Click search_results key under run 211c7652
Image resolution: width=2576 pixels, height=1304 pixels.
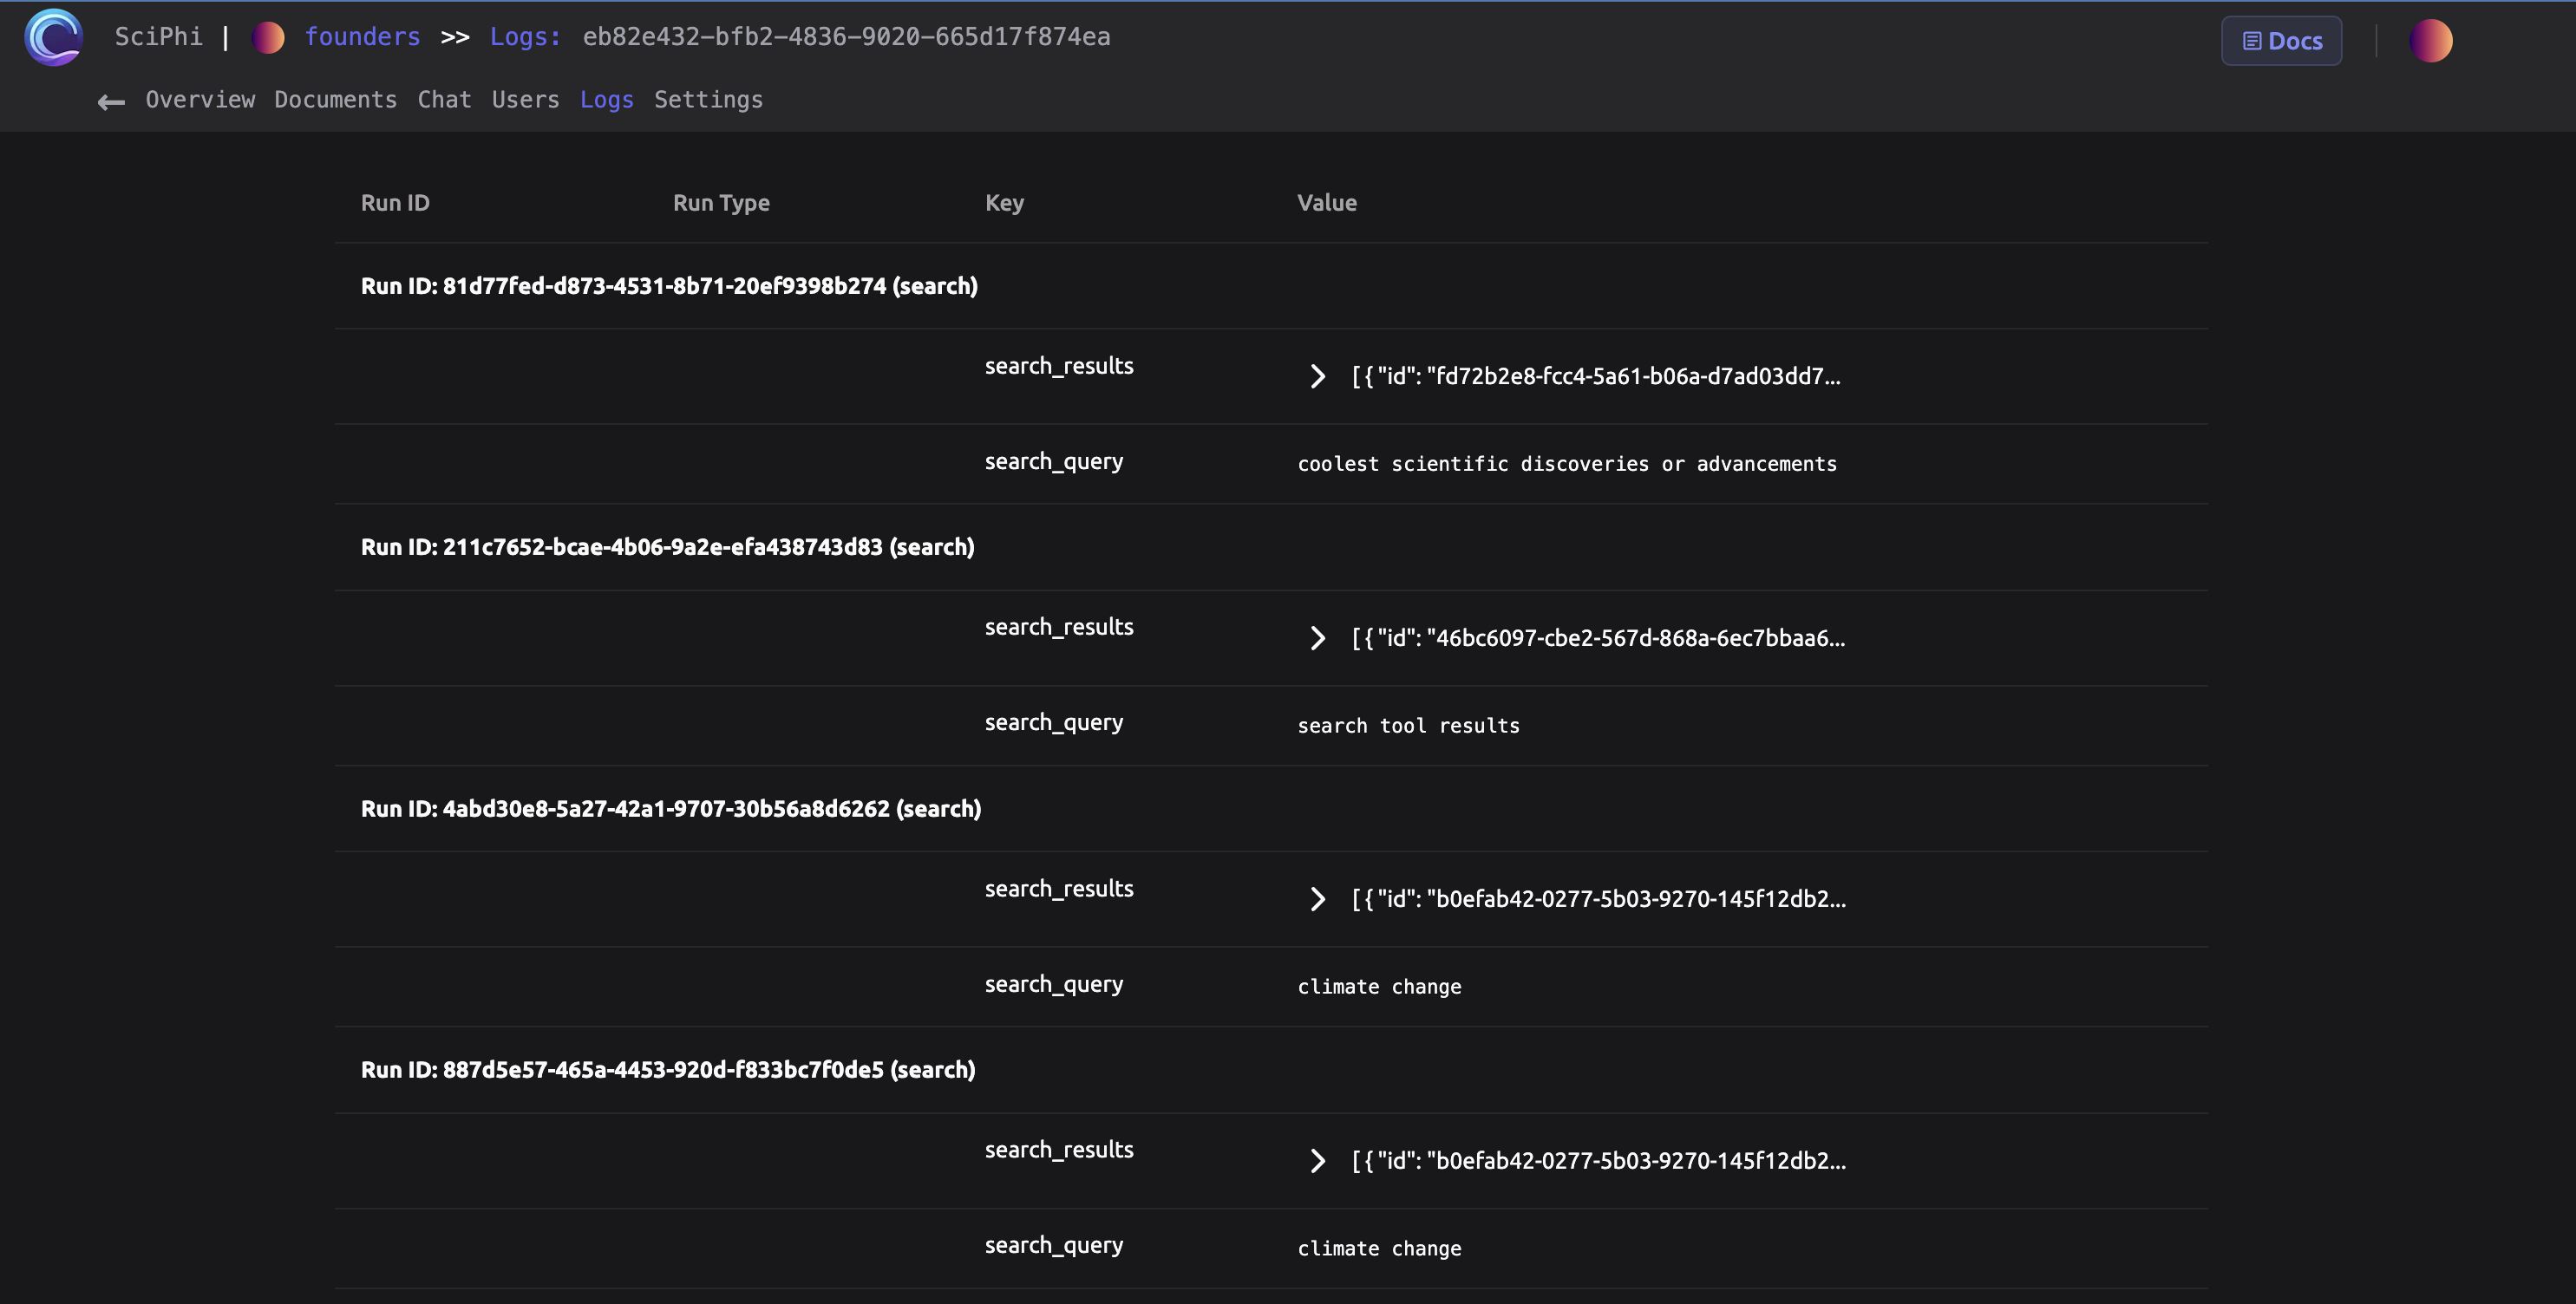coord(1059,627)
